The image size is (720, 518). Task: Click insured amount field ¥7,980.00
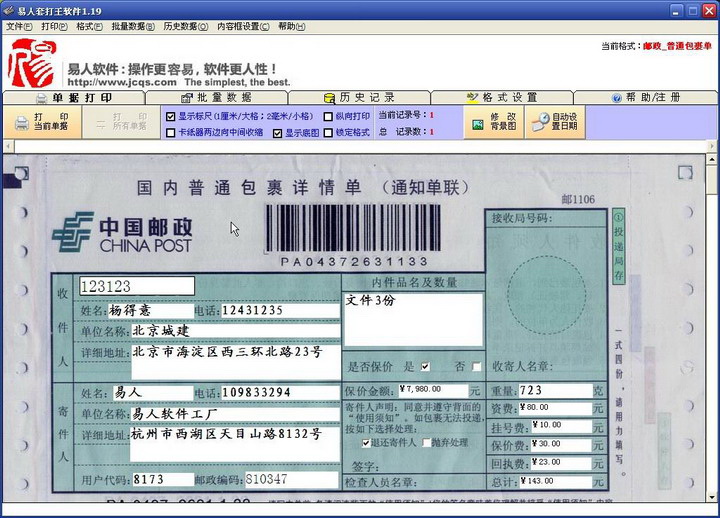433,390
